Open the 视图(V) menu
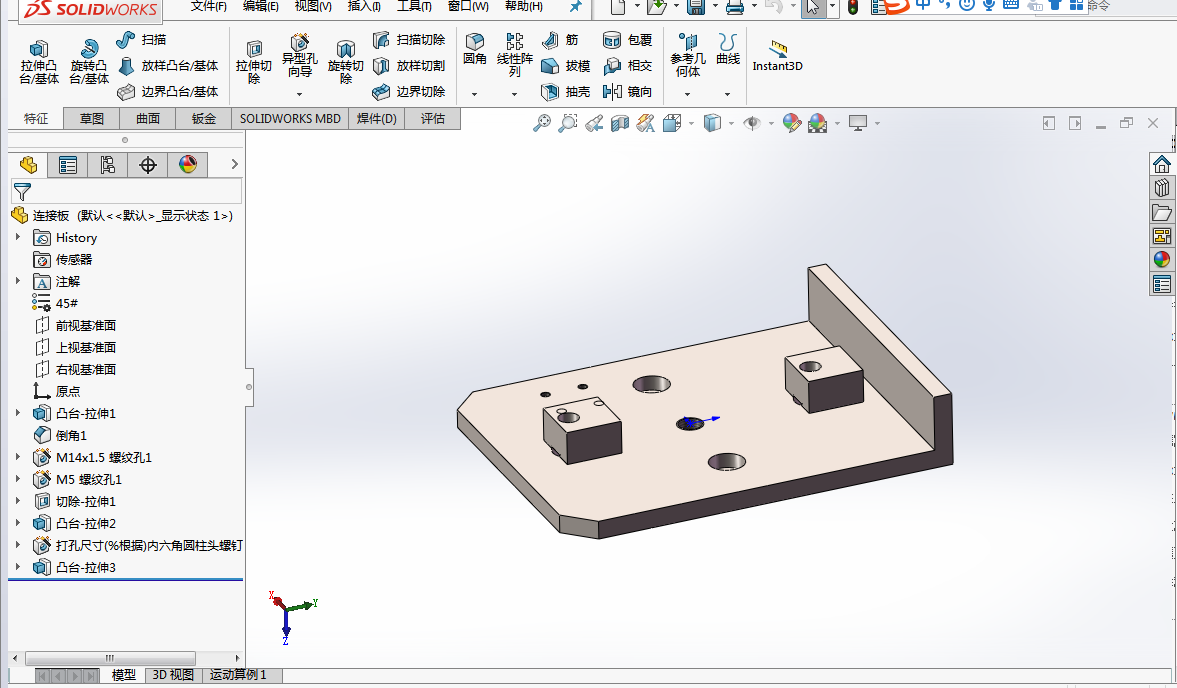Screen dimensions: 1177x688 (313, 6)
